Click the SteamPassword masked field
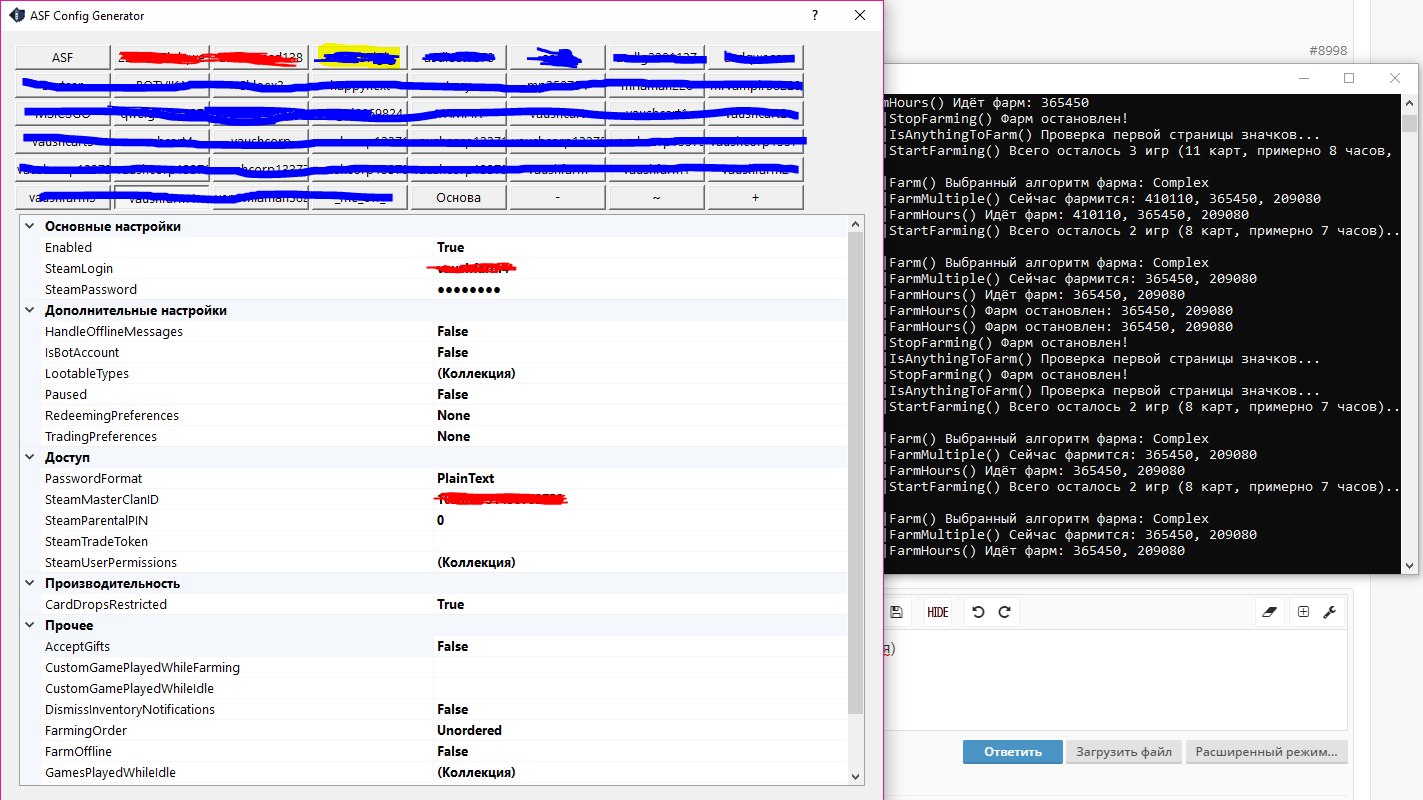This screenshot has width=1423, height=800. 640,289
